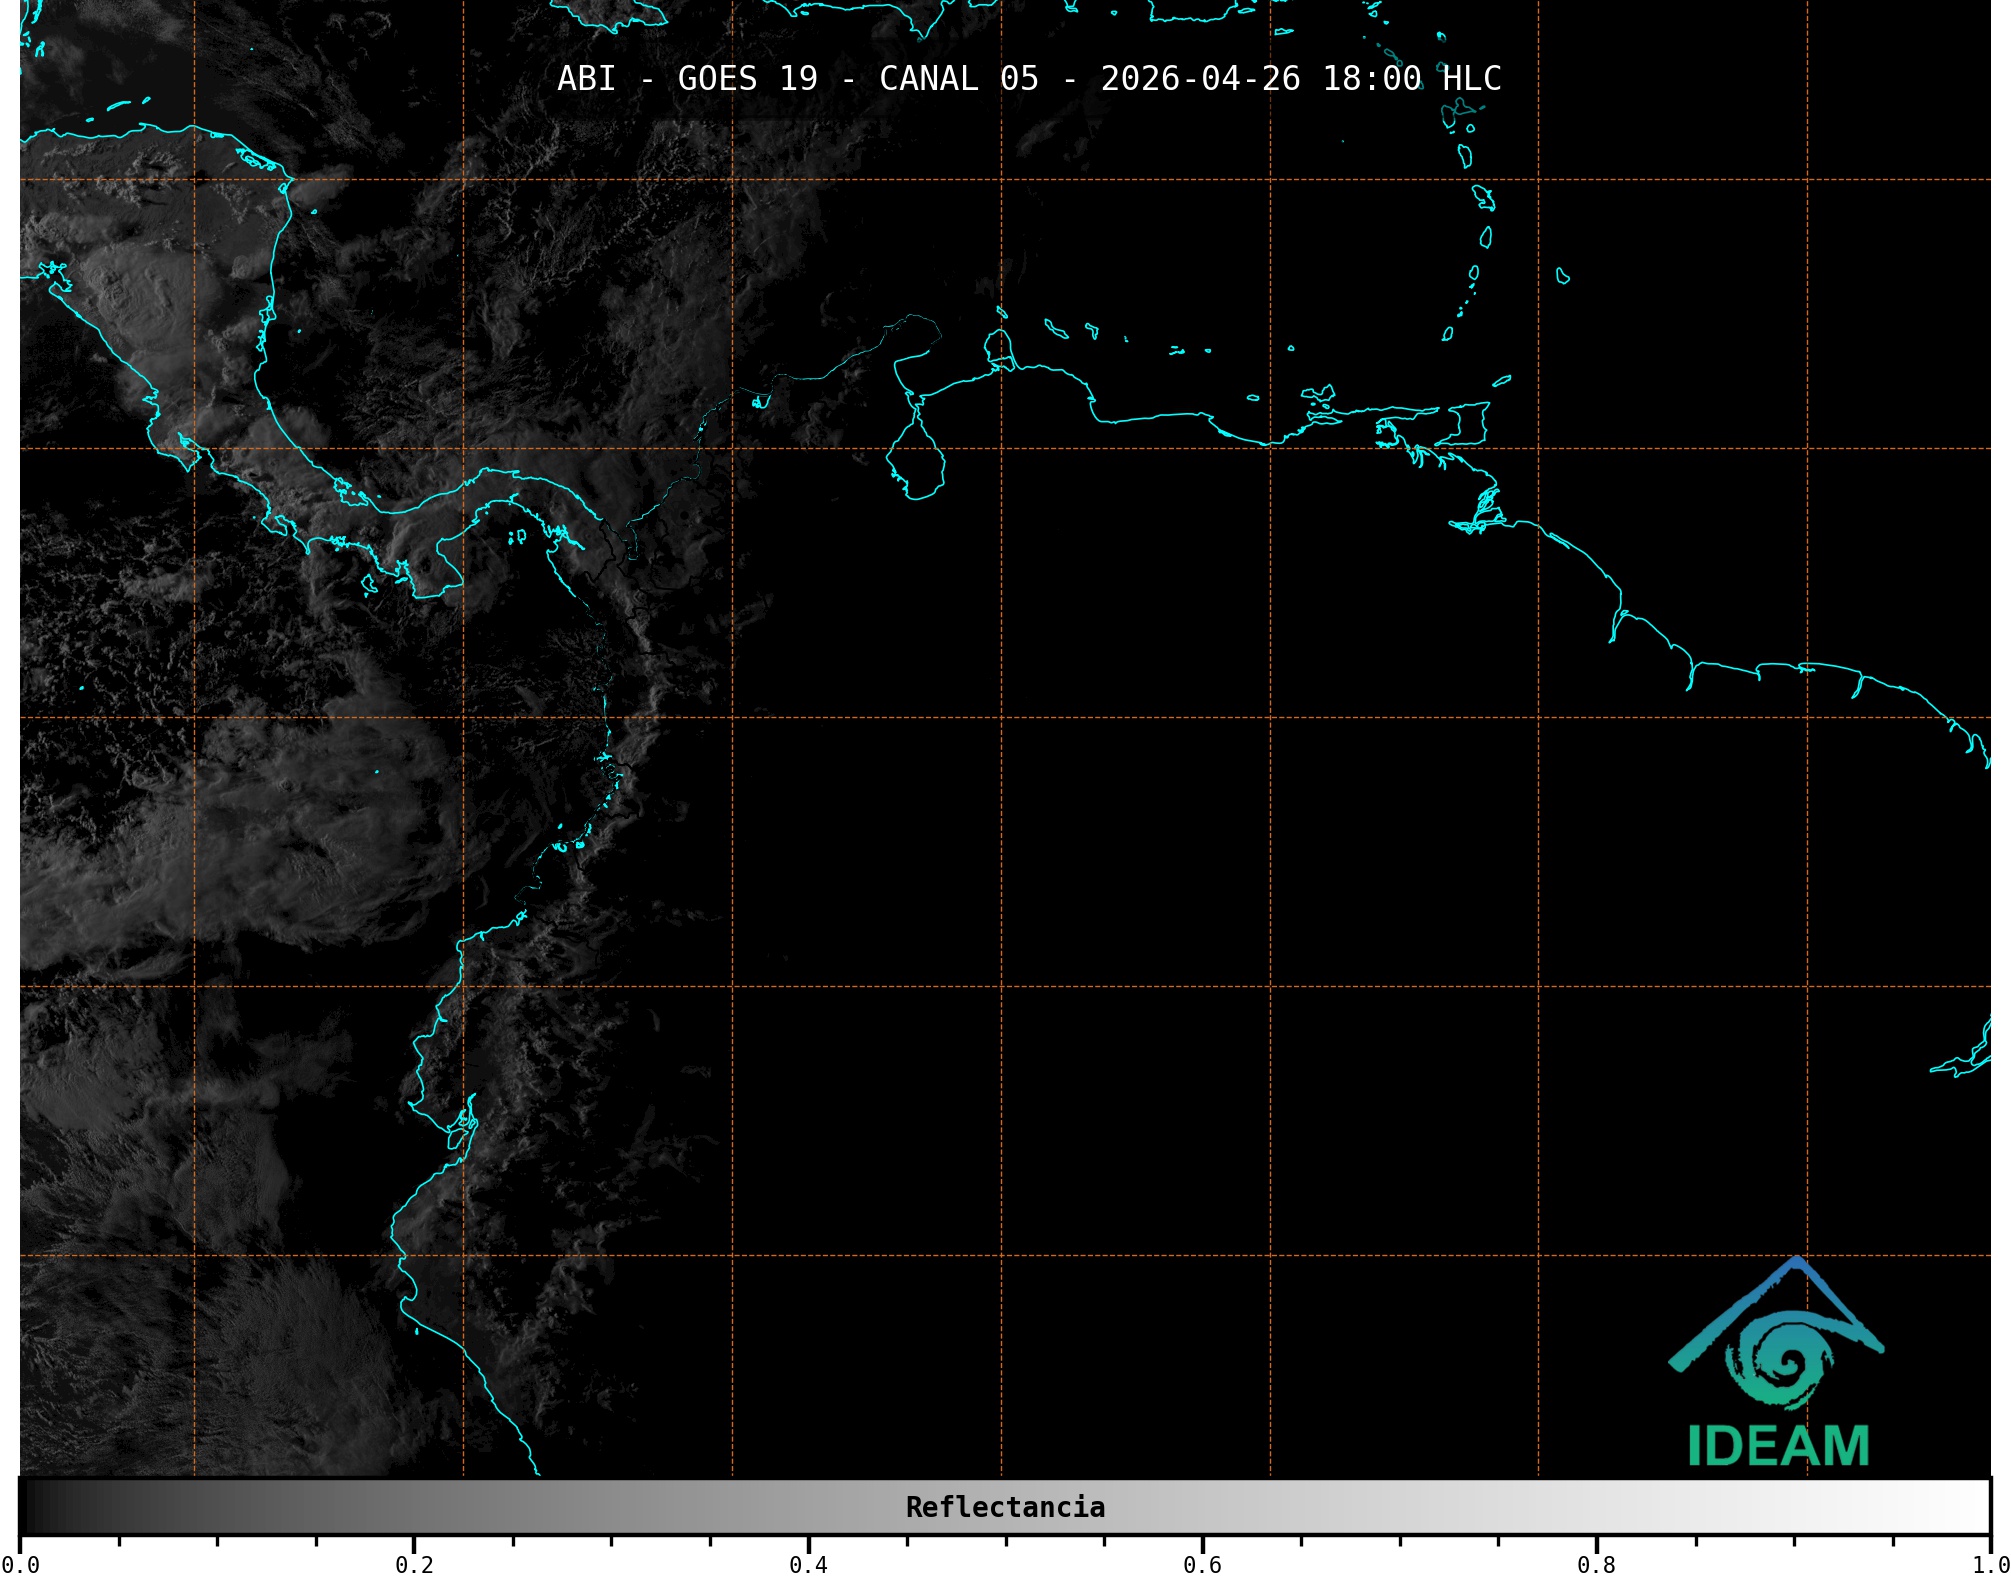Click the Barbados island outline

click(1562, 276)
